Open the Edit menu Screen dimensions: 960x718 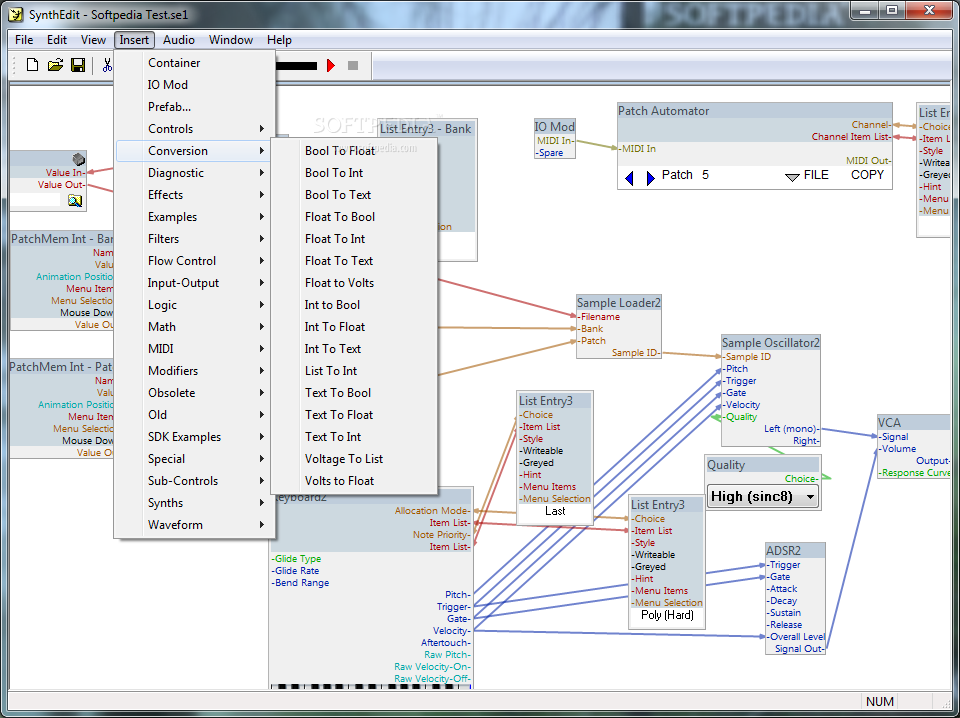coord(57,40)
